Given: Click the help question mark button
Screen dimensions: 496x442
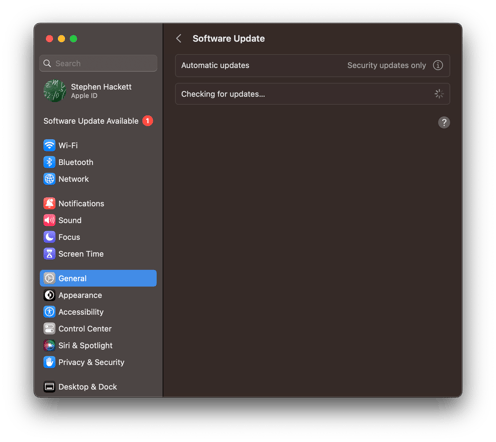Looking at the screenshot, I should click(444, 122).
